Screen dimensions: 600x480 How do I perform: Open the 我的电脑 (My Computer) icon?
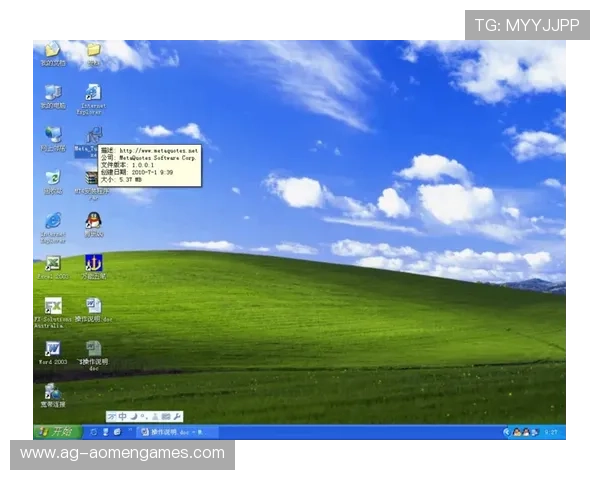tap(52, 94)
